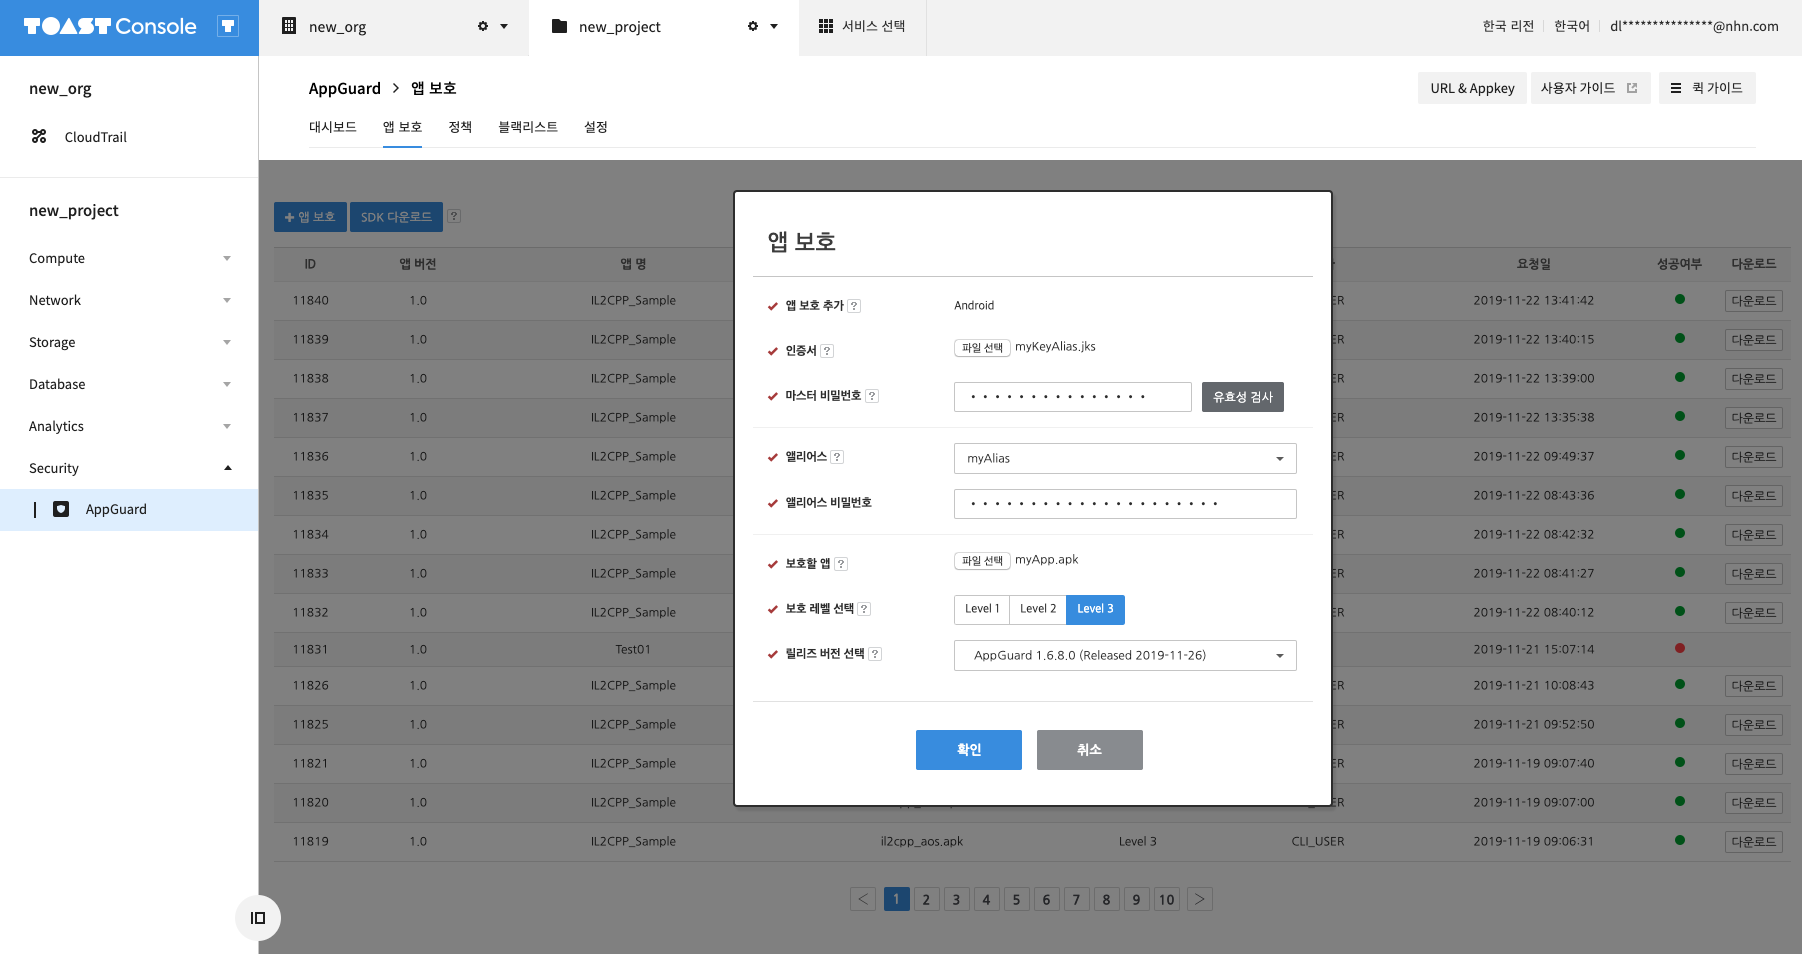The height and width of the screenshot is (954, 1802).
Task: Open new_project dropdown arrow
Action: coord(774,27)
